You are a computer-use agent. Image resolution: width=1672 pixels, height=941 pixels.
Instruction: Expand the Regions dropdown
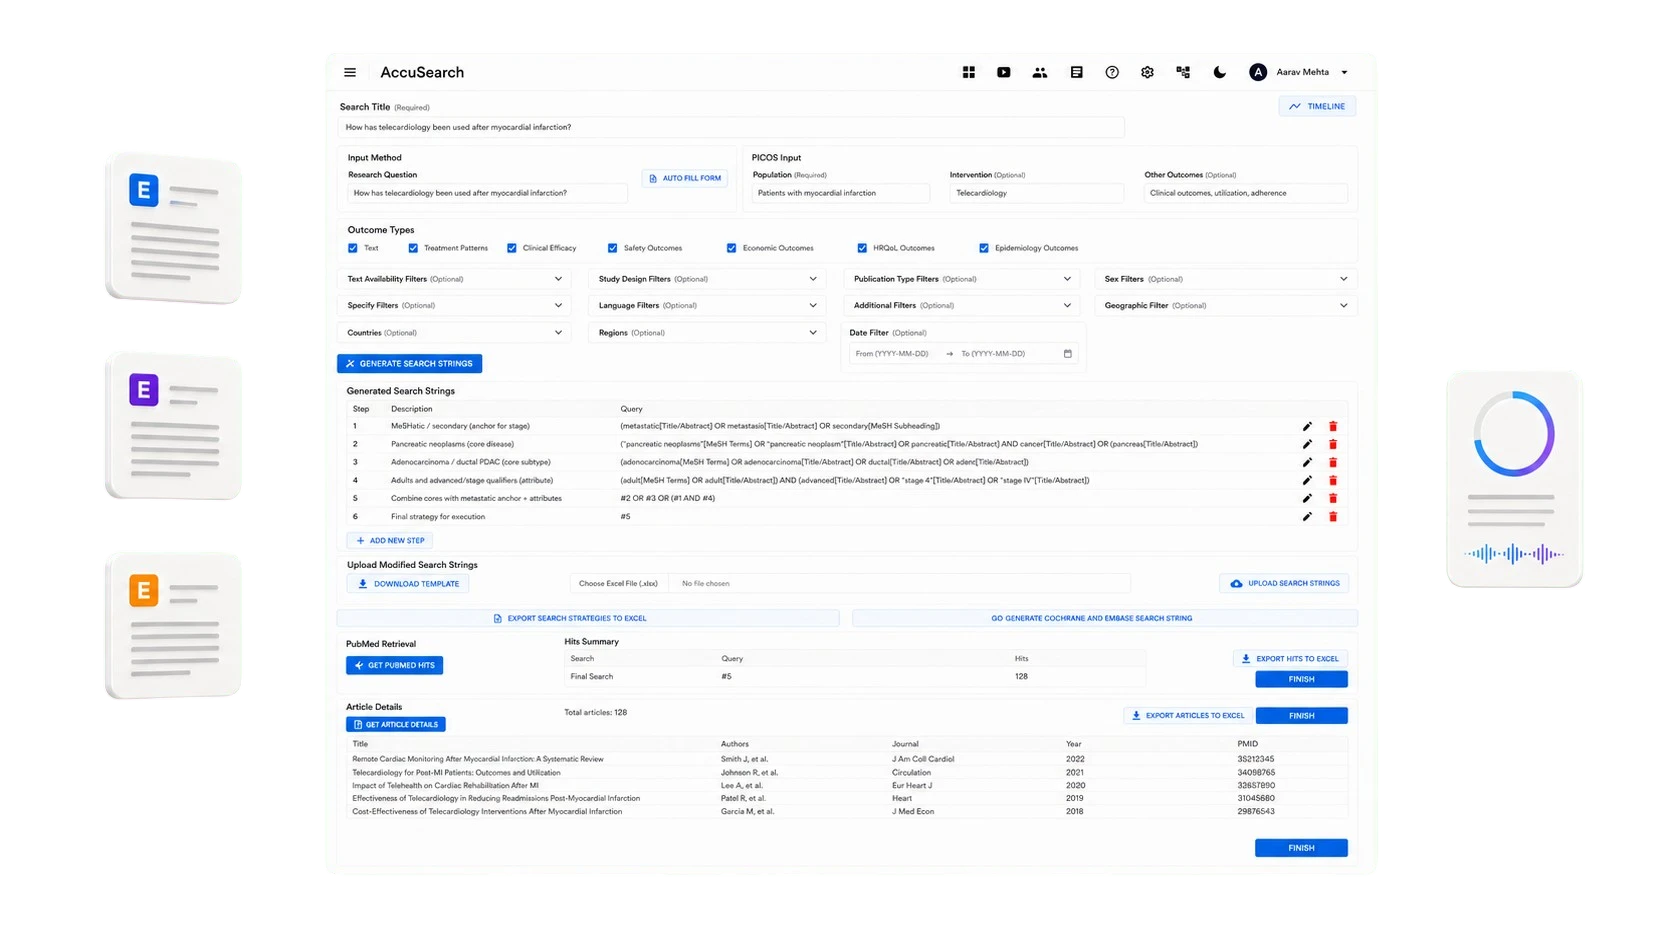pyautogui.click(x=707, y=333)
